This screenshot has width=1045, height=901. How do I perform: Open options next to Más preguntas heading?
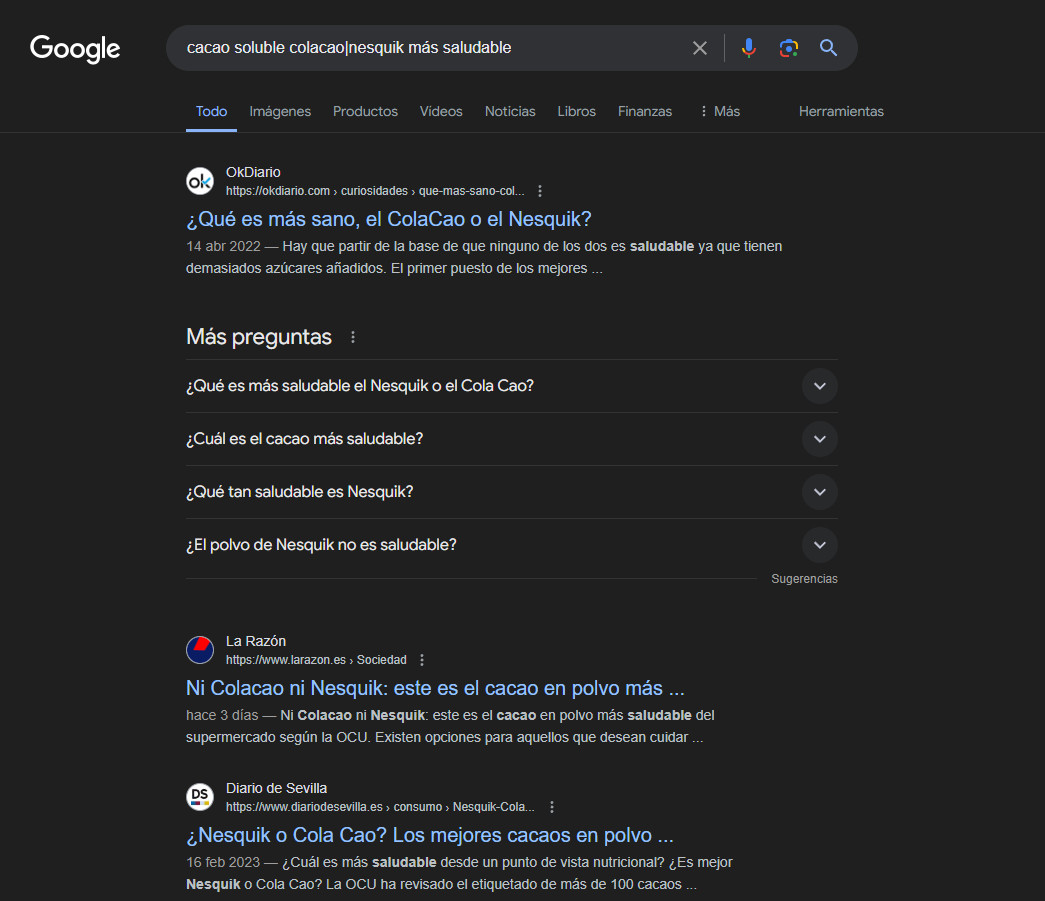pyautogui.click(x=352, y=337)
